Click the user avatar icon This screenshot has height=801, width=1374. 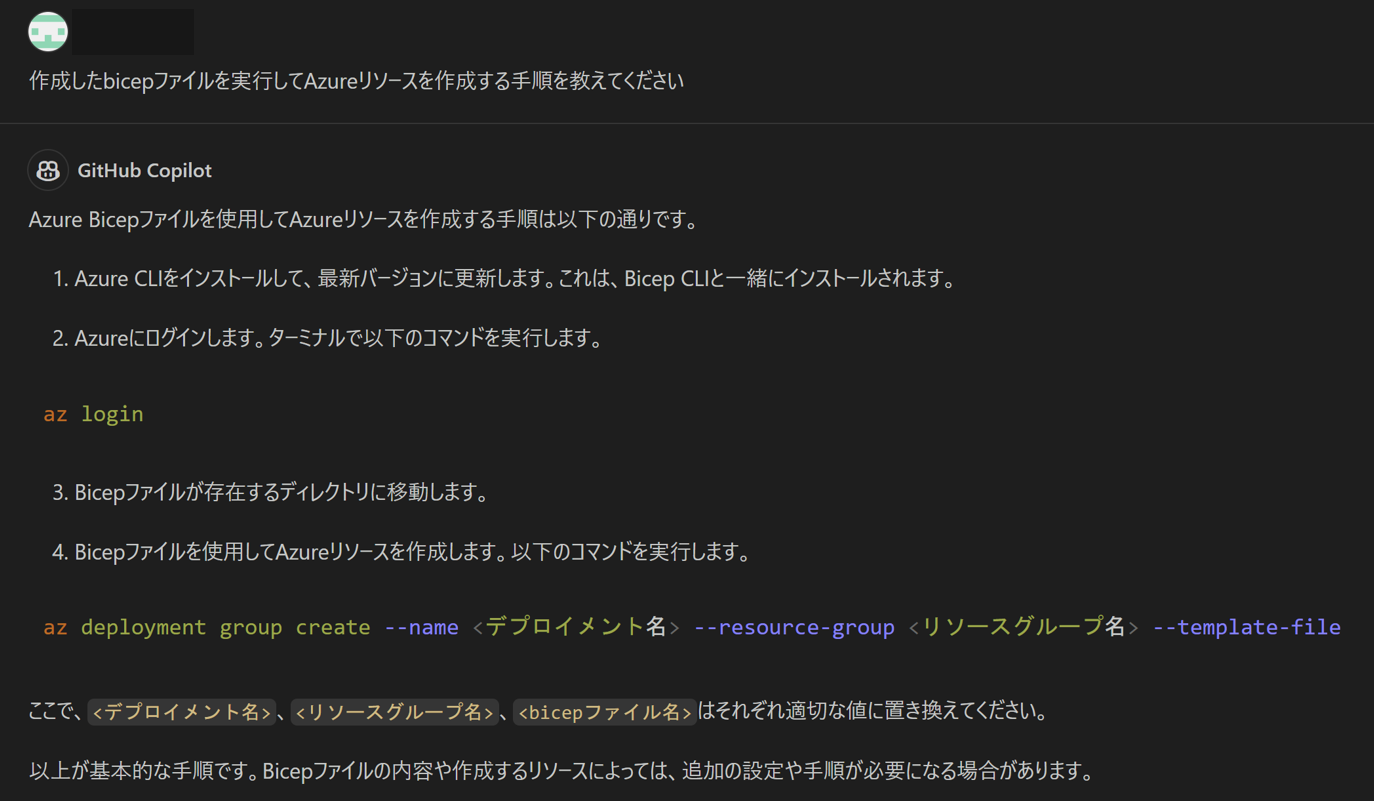[x=47, y=31]
